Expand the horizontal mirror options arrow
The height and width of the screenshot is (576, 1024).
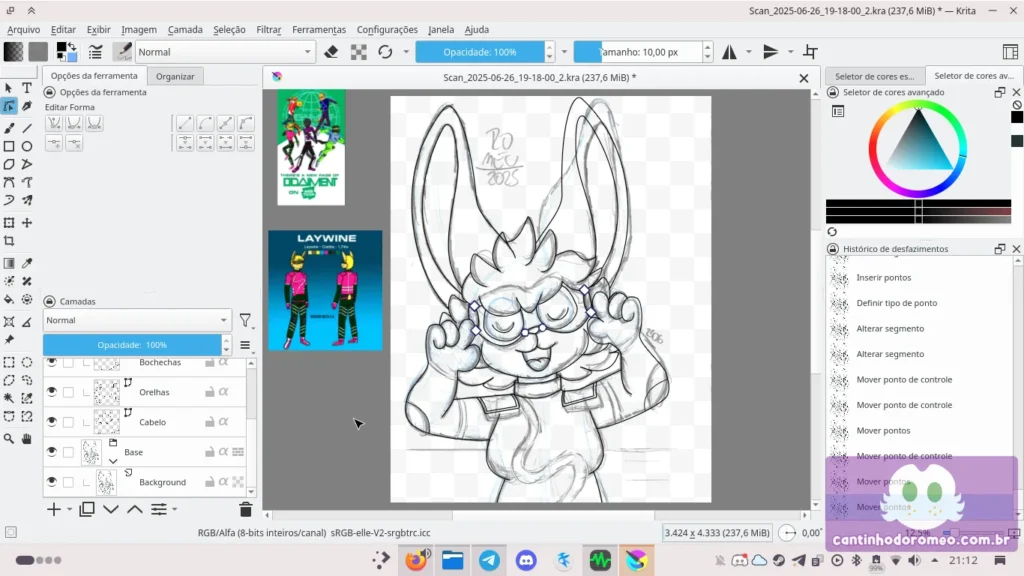(x=748, y=52)
